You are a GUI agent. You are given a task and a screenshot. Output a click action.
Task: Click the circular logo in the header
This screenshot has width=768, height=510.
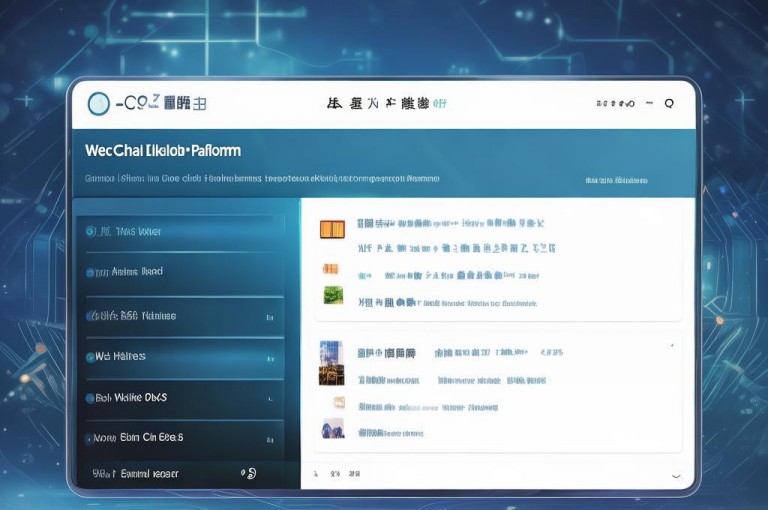(x=98, y=104)
